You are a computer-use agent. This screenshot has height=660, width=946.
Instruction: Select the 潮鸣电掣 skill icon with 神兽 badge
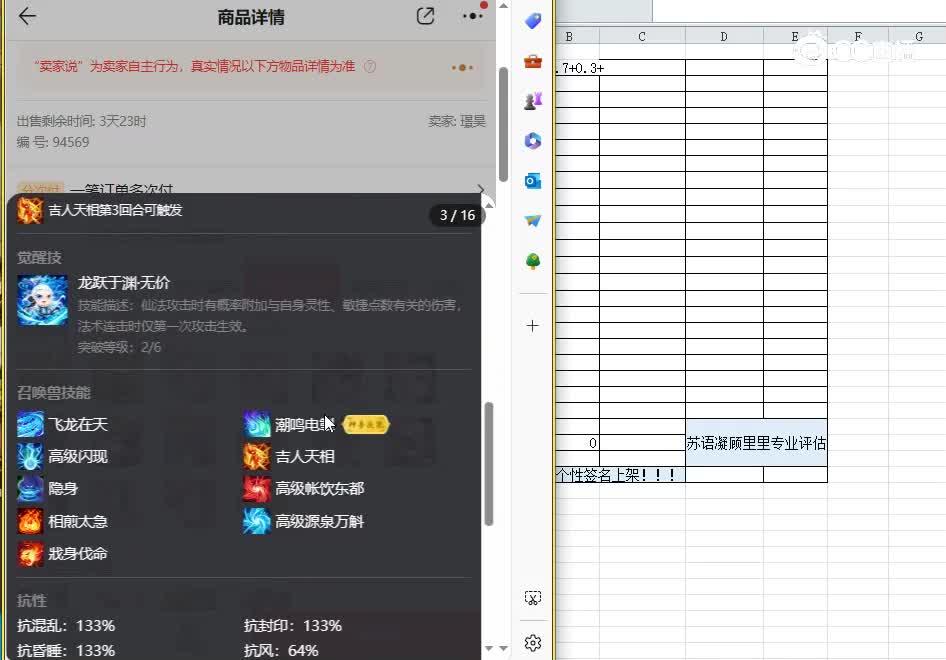[257, 423]
